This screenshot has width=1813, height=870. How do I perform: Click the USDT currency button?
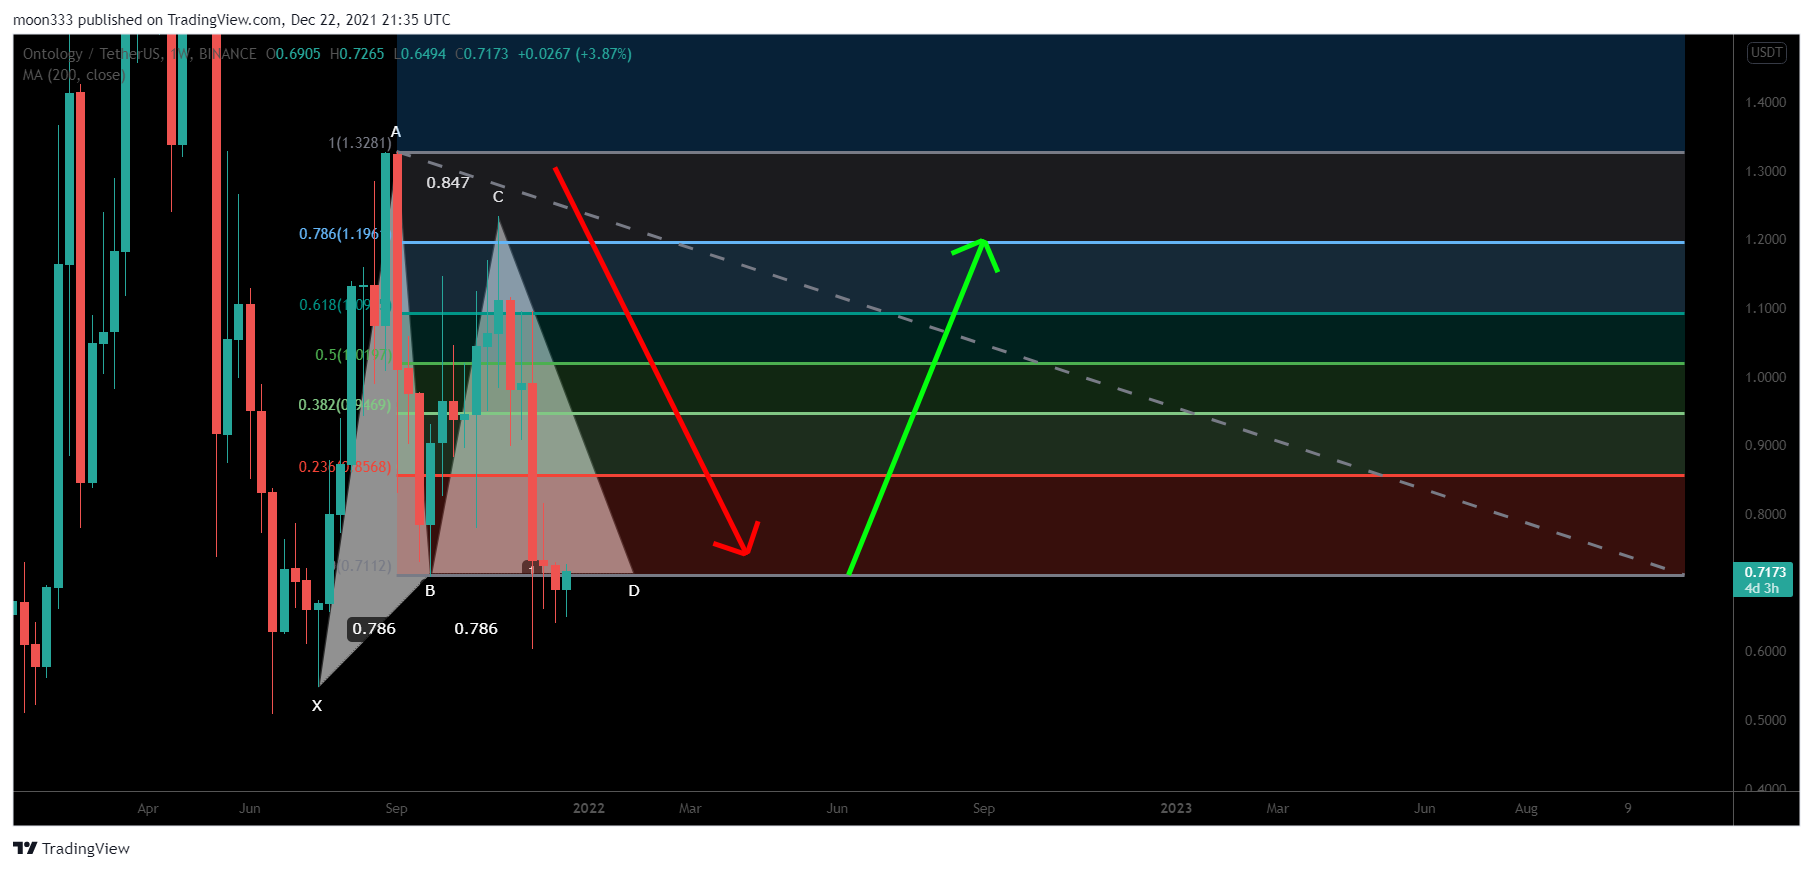coord(1766,52)
